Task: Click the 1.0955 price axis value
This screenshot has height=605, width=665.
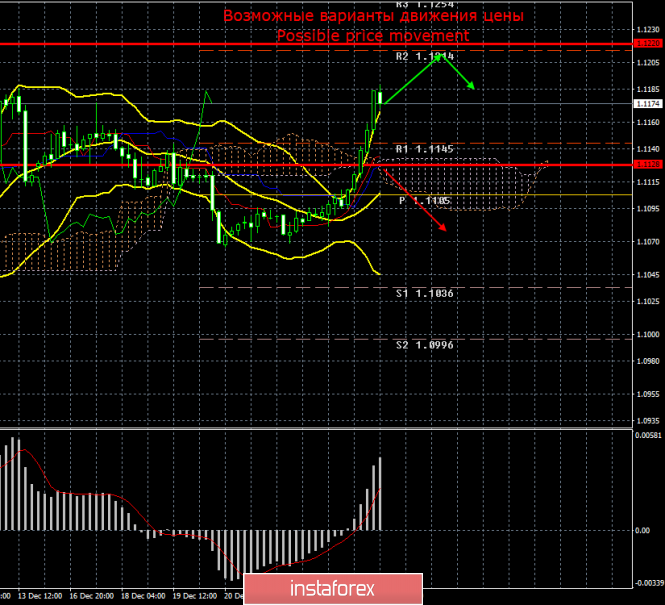Action: [x=648, y=394]
